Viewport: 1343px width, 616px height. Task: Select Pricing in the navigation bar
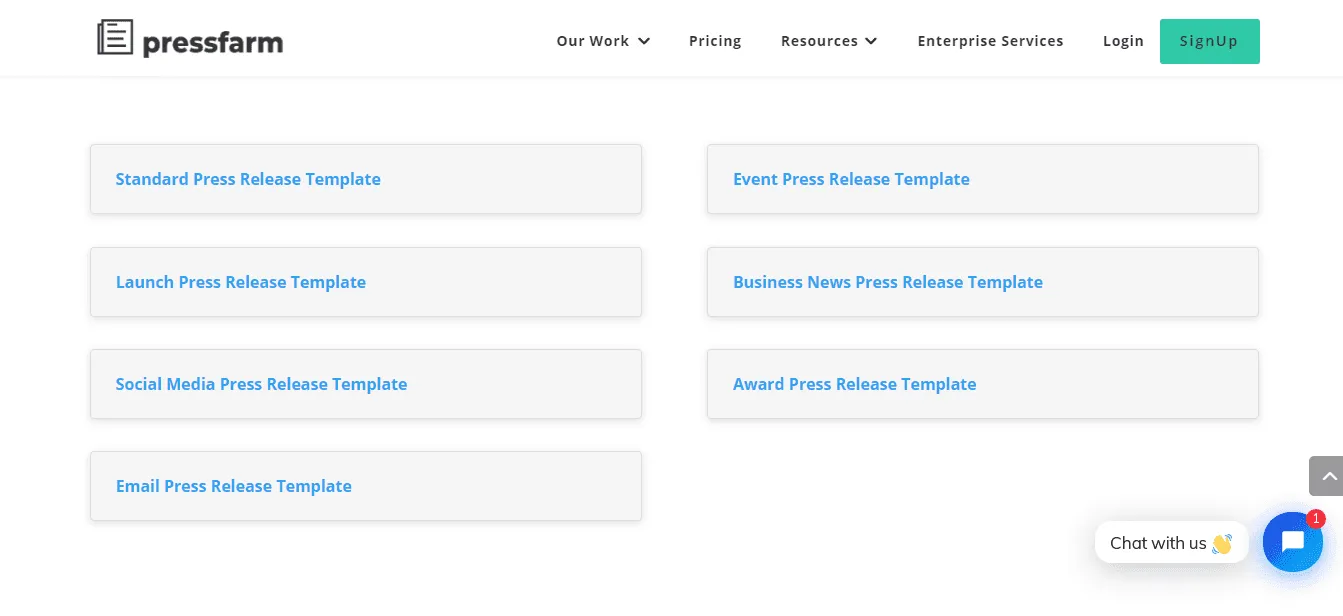714,41
